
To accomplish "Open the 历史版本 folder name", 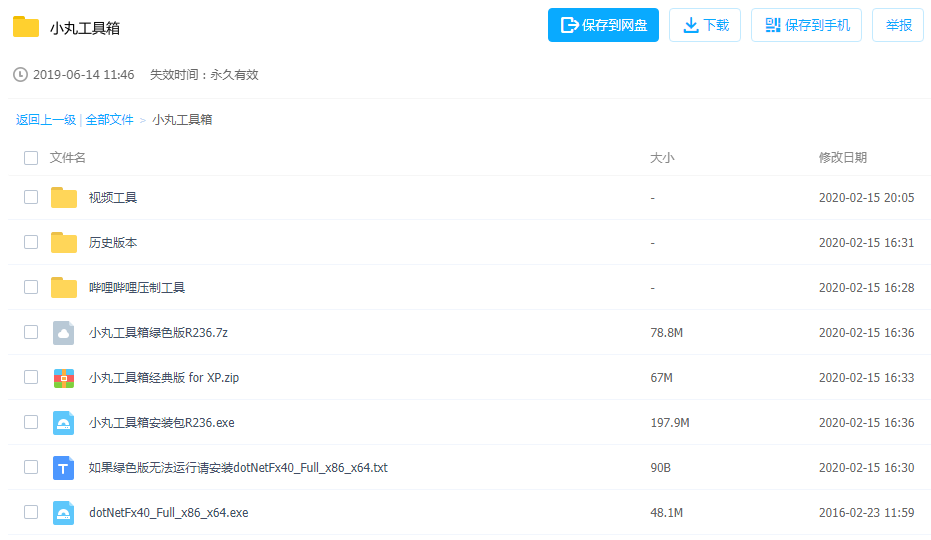I will coord(113,243).
